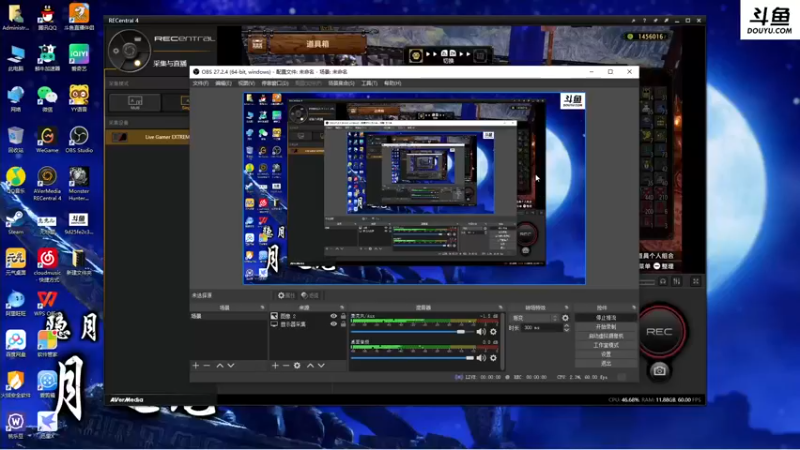The image size is (800, 450).
Task: Toggle the lock on the 显示器采集 source
Action: pos(343,324)
